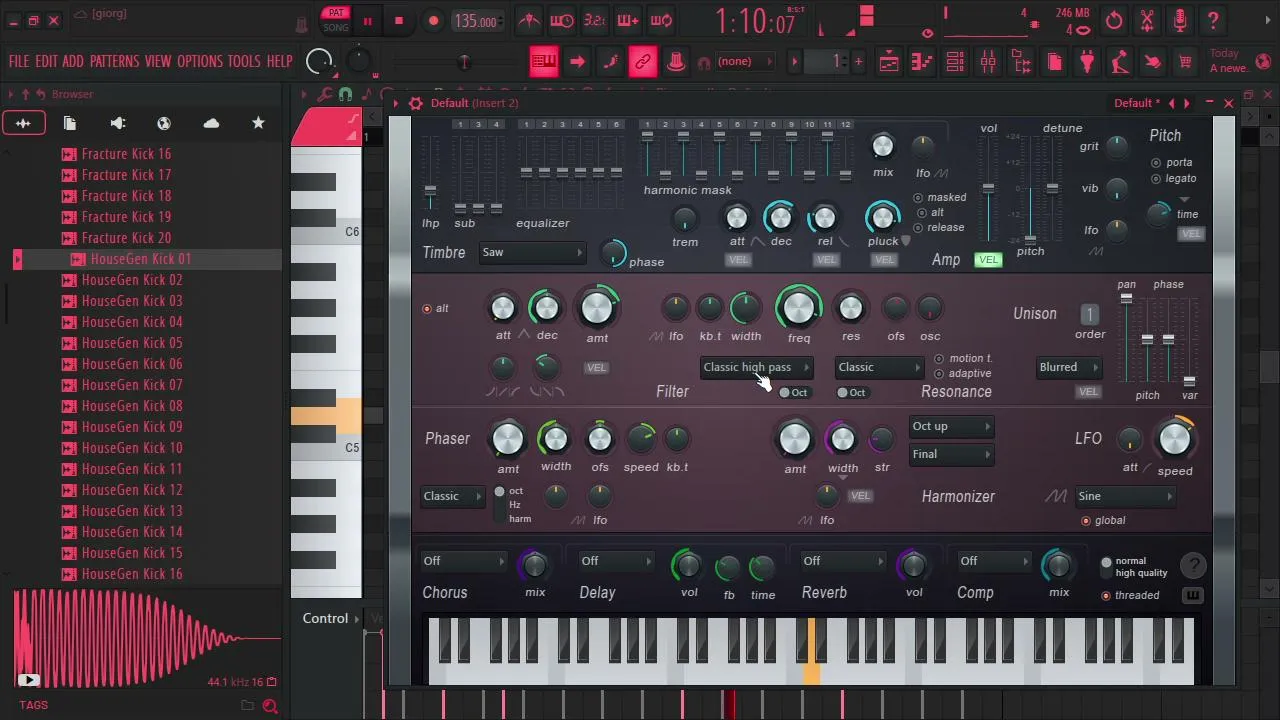Click the record button
The image size is (1280, 720).
click(x=433, y=21)
